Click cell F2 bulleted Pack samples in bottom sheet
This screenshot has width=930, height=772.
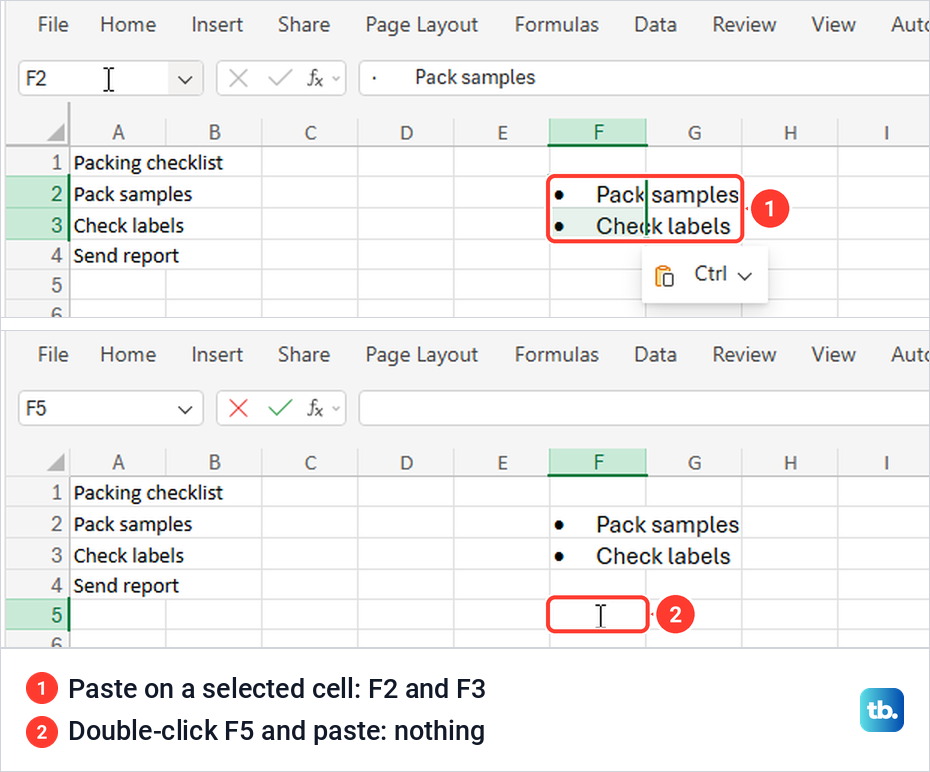point(598,524)
